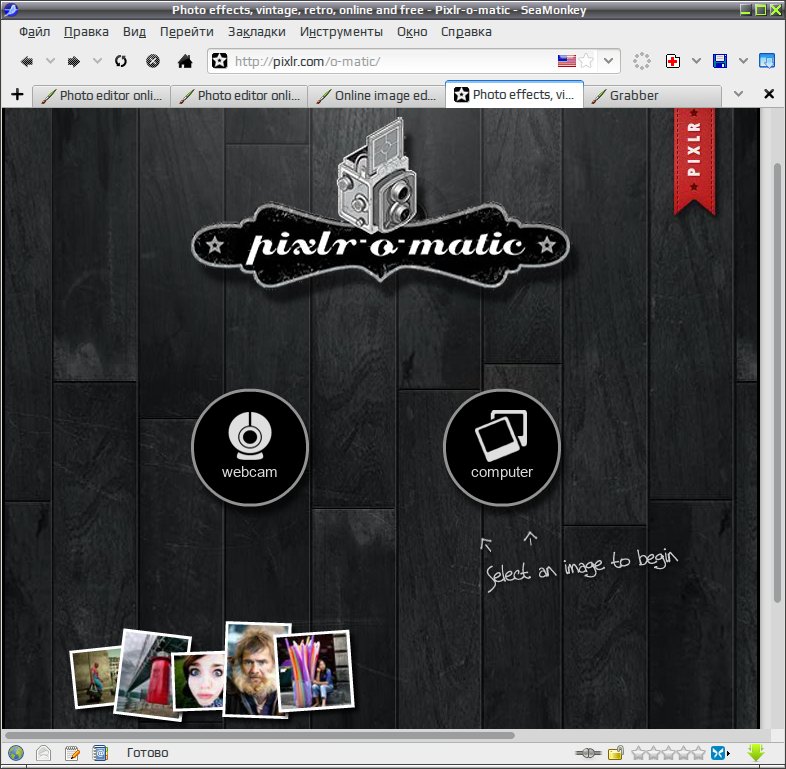Image resolution: width=786 pixels, height=769 pixels.
Task: Open the Инструменты menu
Action: click(x=341, y=32)
